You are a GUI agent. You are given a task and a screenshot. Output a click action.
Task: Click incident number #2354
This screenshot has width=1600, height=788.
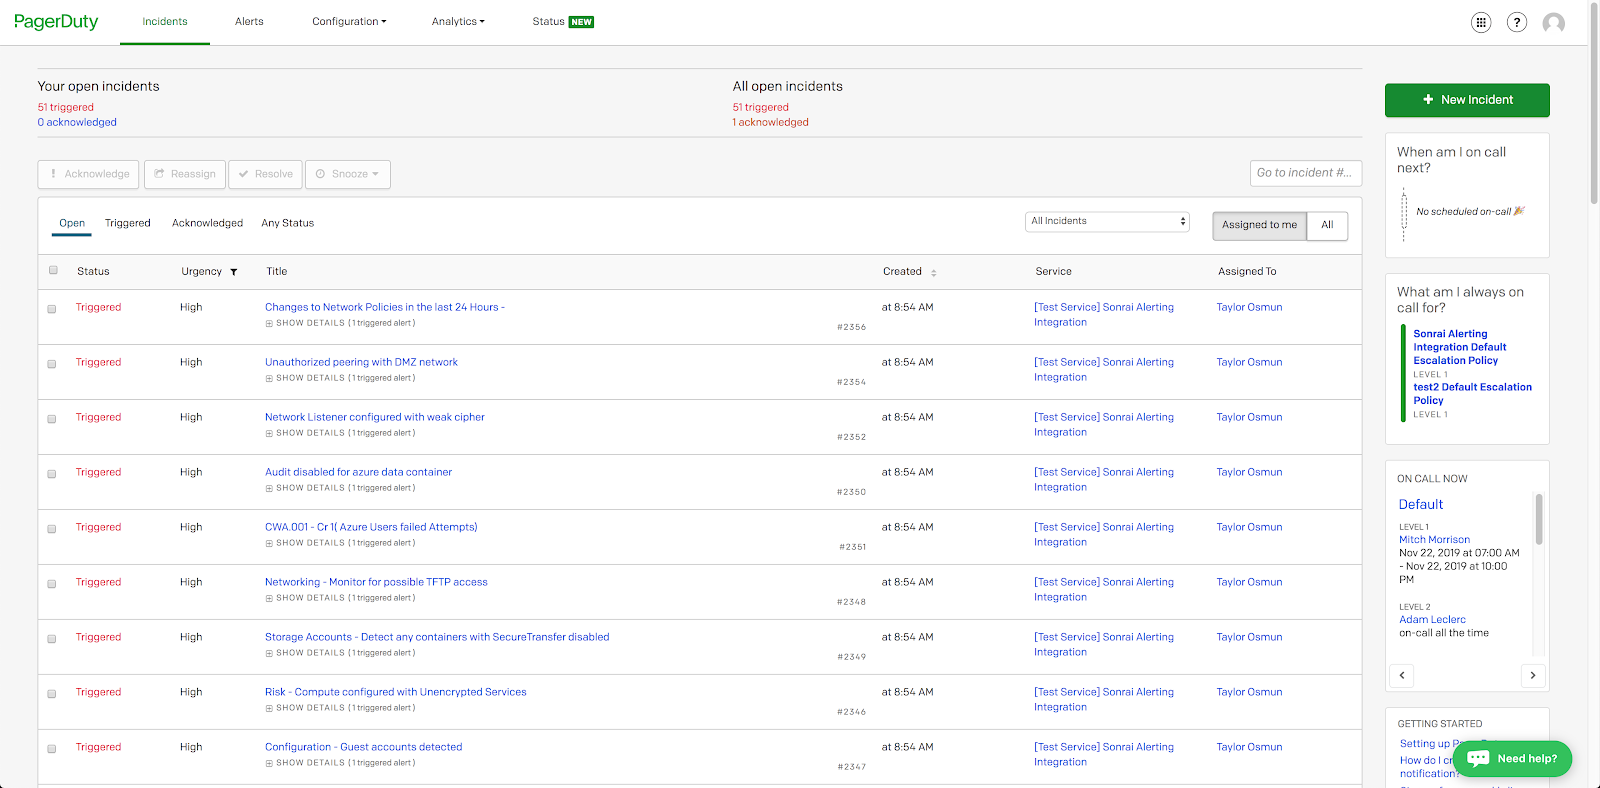(x=852, y=382)
